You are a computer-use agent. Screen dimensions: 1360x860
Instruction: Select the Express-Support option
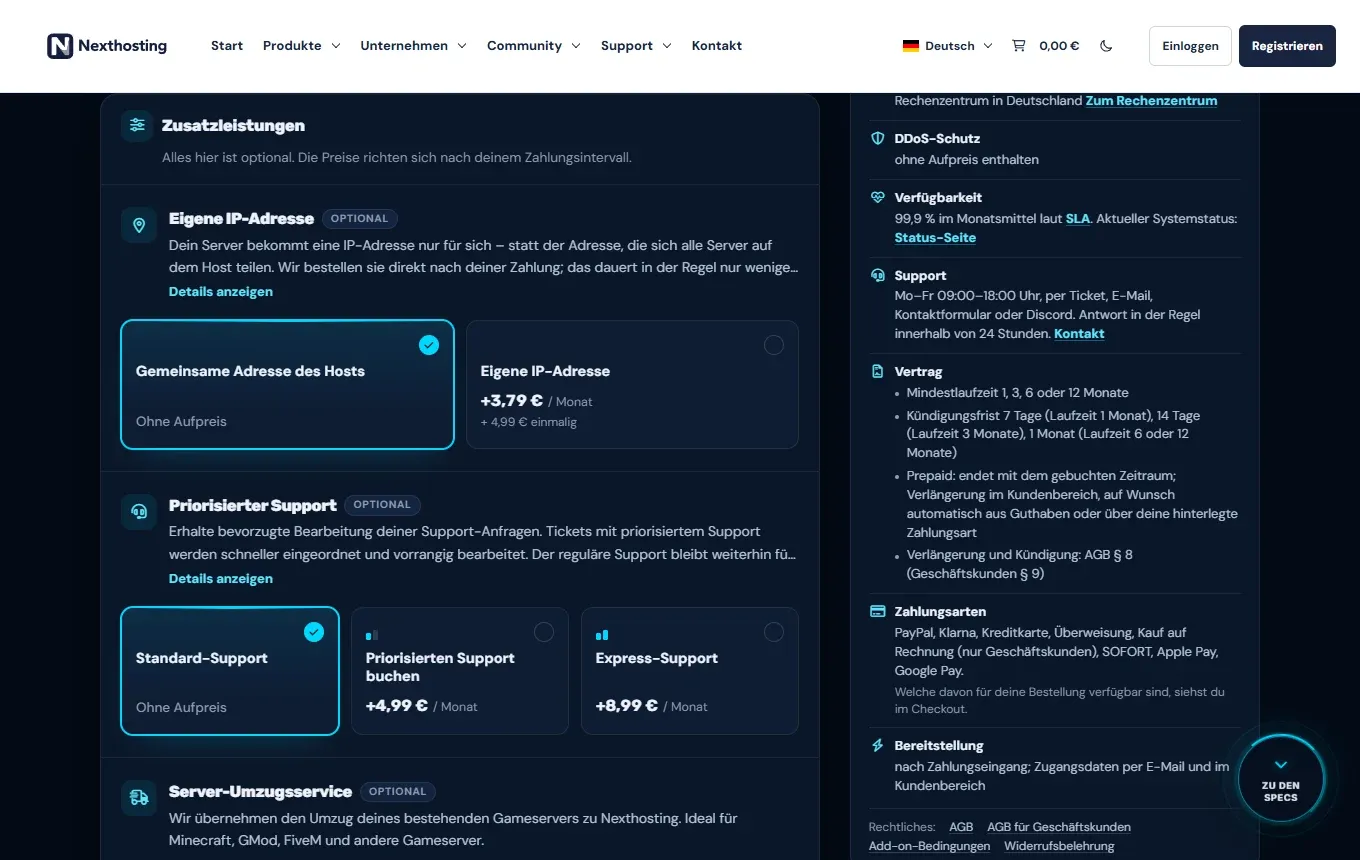pos(690,671)
